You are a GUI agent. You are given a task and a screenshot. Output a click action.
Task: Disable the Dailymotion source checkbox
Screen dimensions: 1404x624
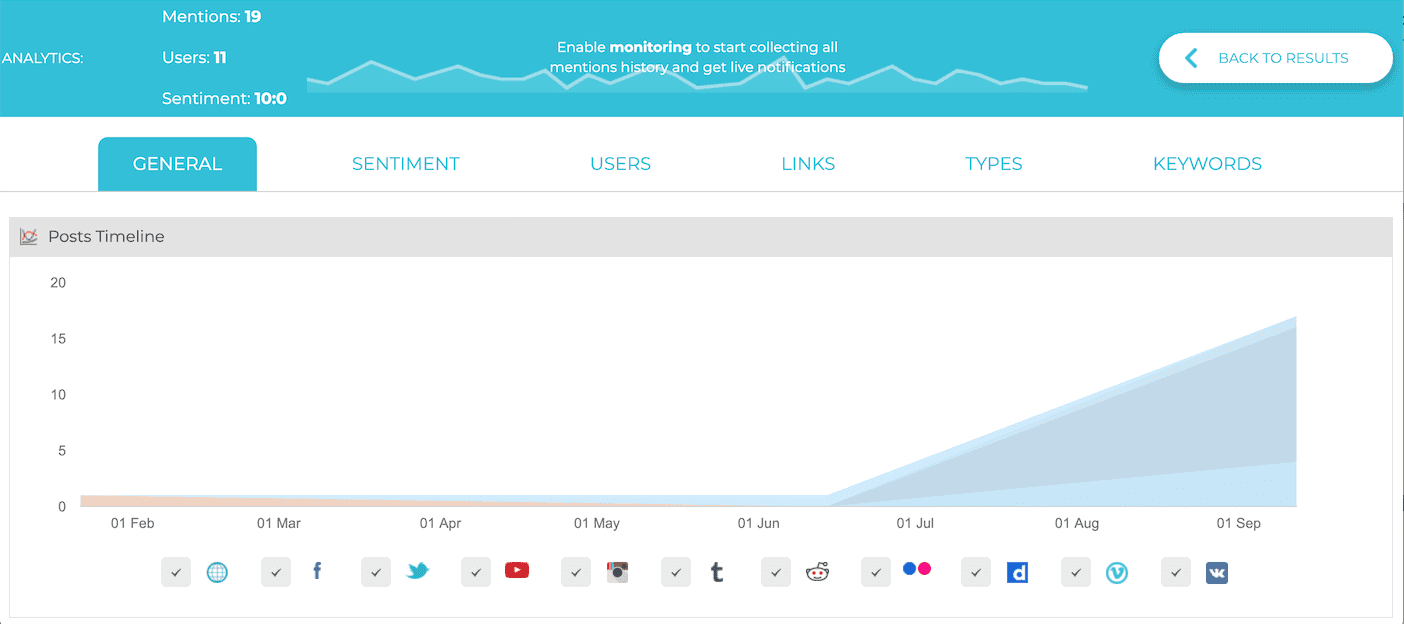[x=976, y=572]
